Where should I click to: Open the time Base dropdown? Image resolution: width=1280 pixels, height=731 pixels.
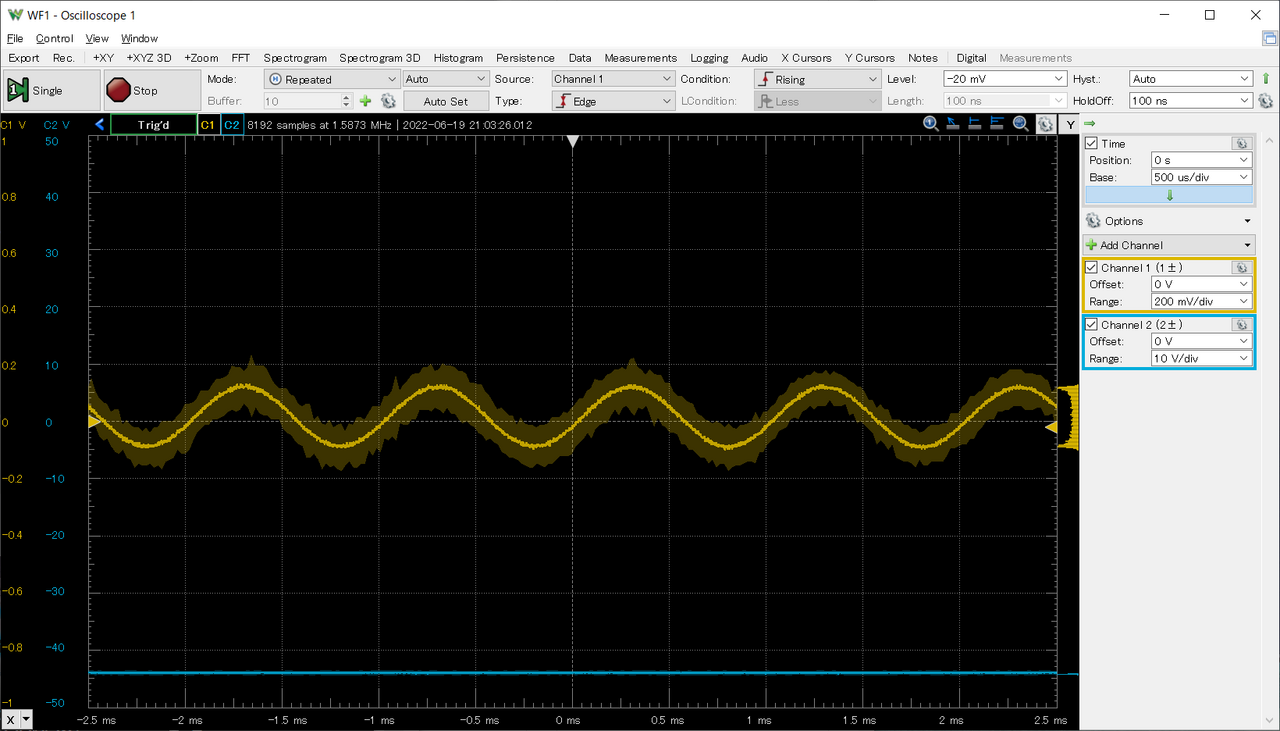[x=1200, y=177]
